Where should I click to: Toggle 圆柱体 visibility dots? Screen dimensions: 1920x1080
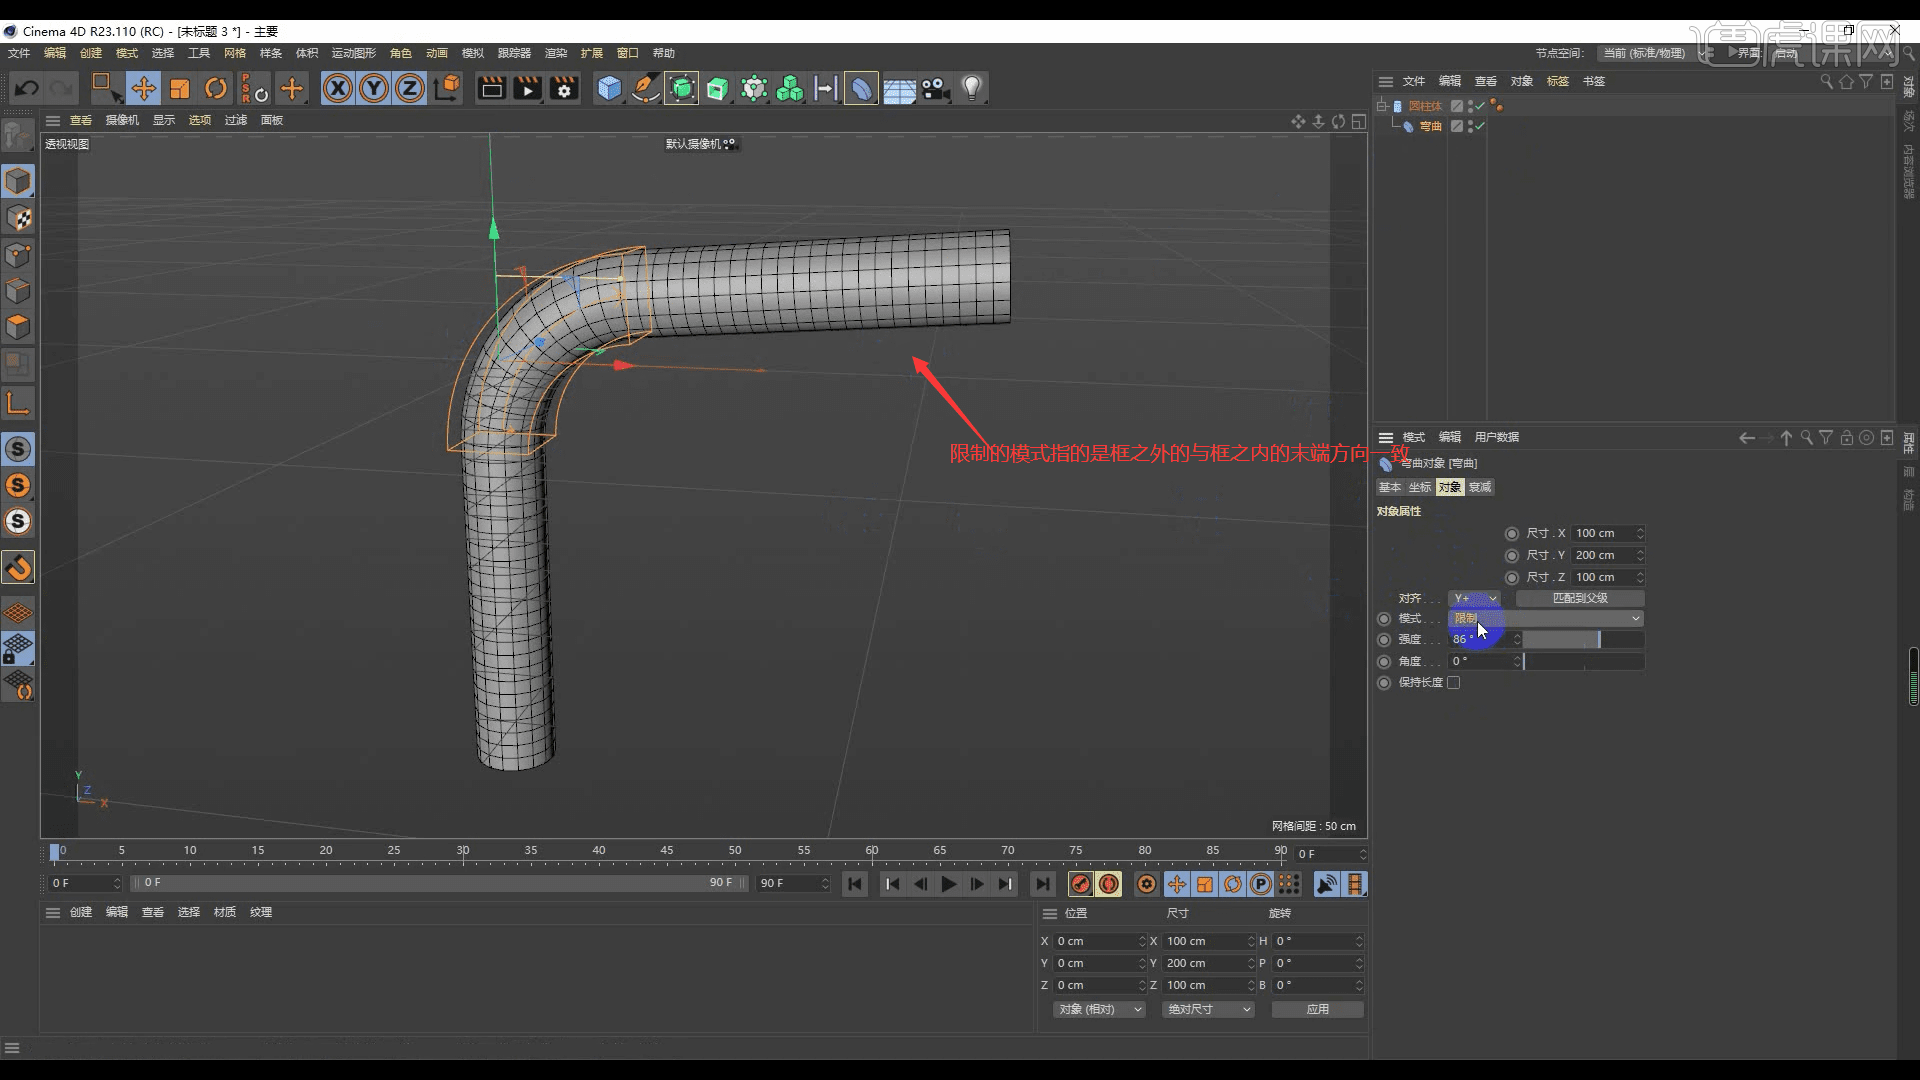tap(1470, 105)
